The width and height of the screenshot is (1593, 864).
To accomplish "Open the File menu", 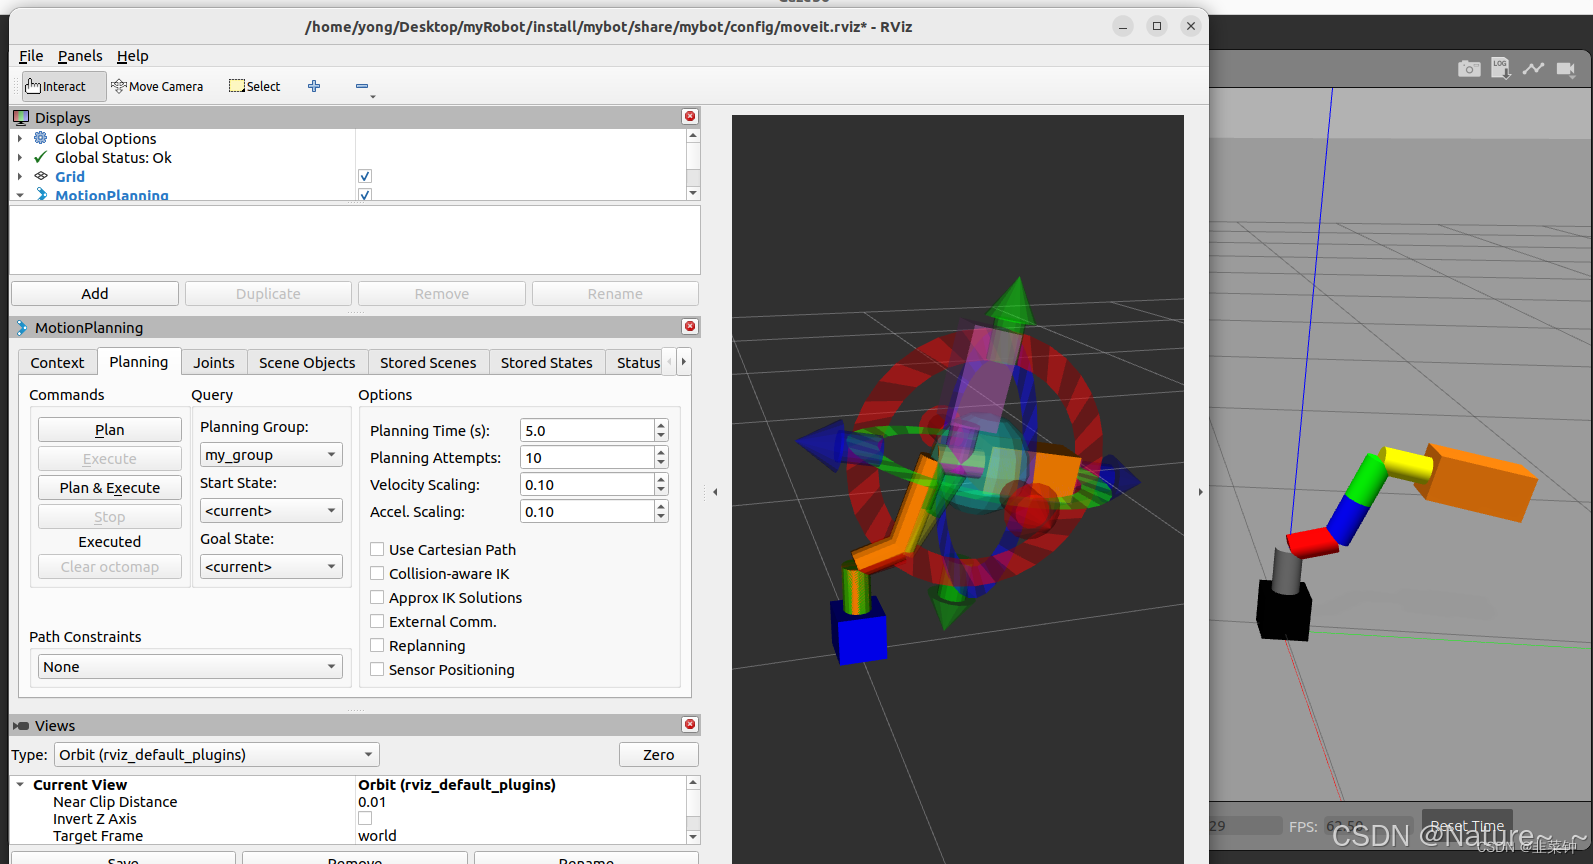I will (31, 56).
